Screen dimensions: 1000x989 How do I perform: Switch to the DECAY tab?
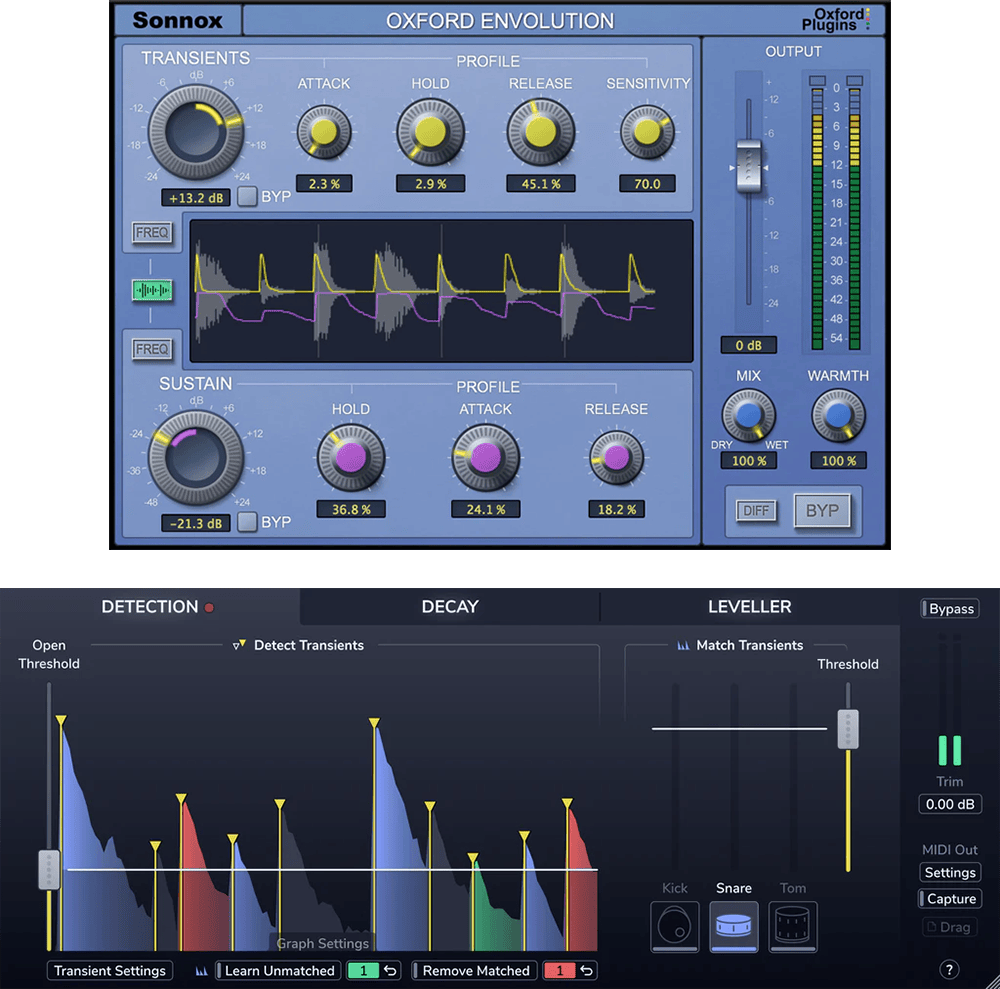coord(450,606)
